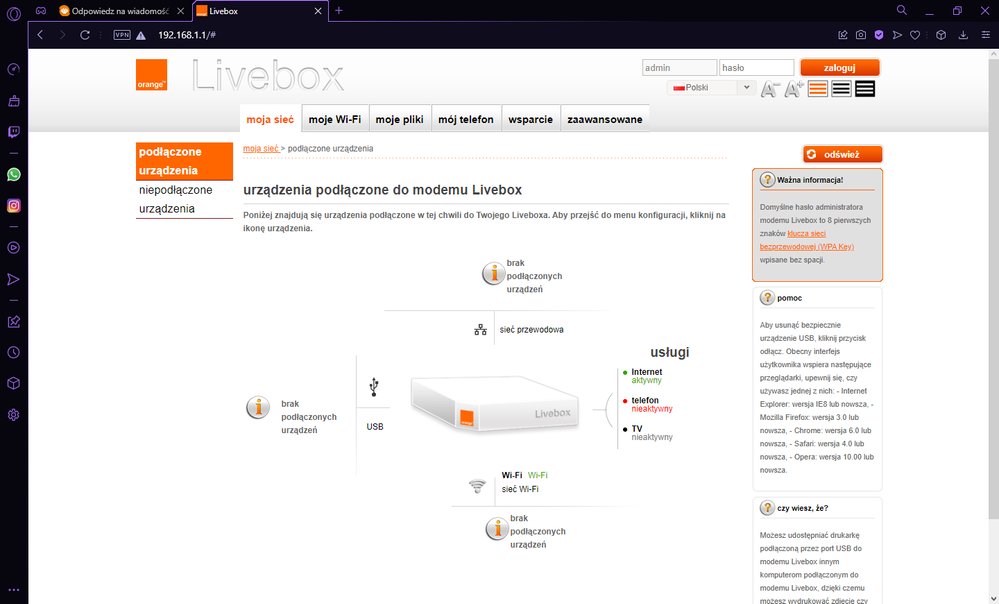The height and width of the screenshot is (604, 999).
Task: Click three-dots more options in sidebar
Action: coord(13,590)
